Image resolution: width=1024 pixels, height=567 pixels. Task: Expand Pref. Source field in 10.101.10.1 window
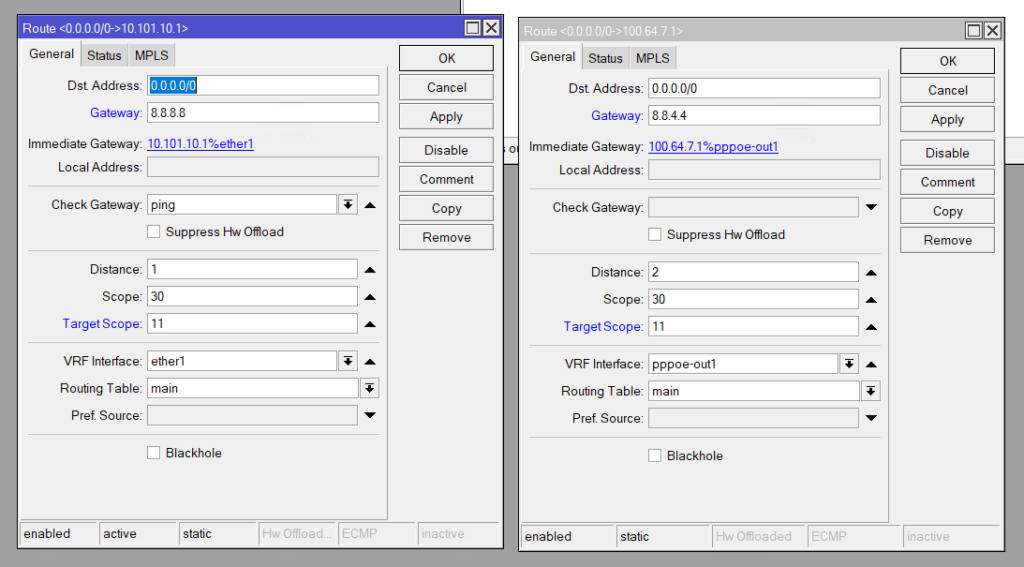[x=370, y=415]
